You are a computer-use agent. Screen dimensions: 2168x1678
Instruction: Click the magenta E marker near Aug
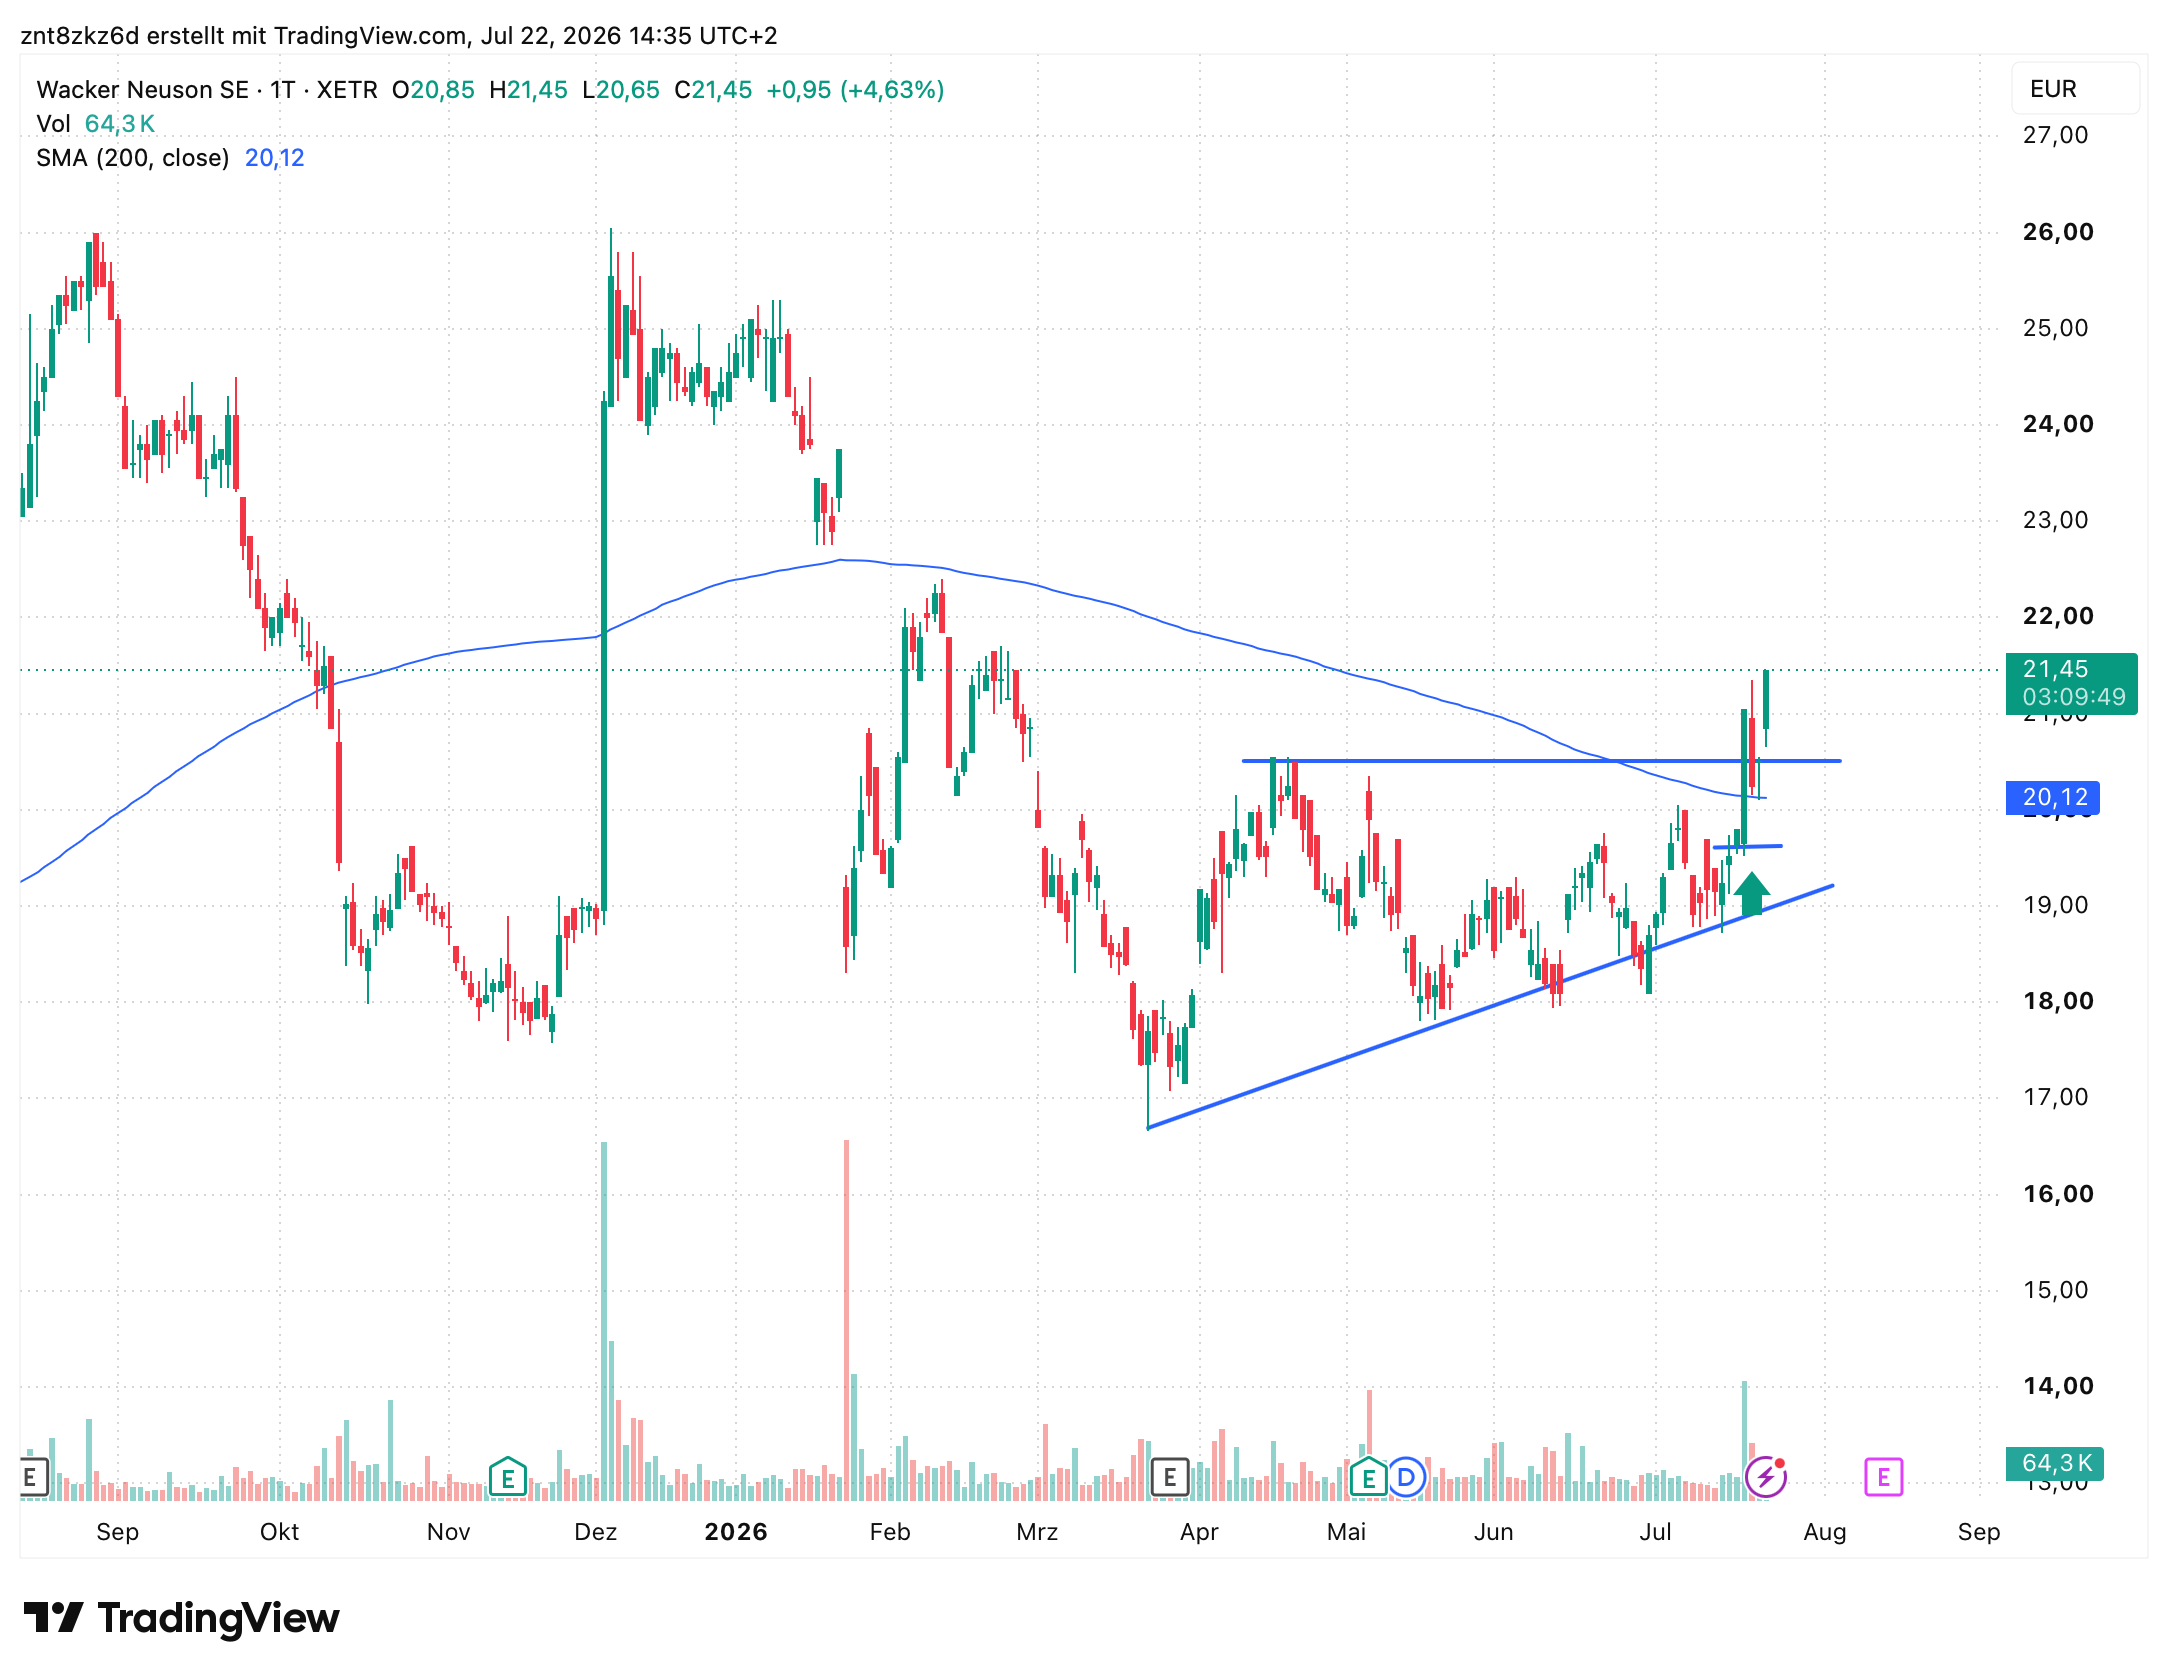[1883, 1476]
